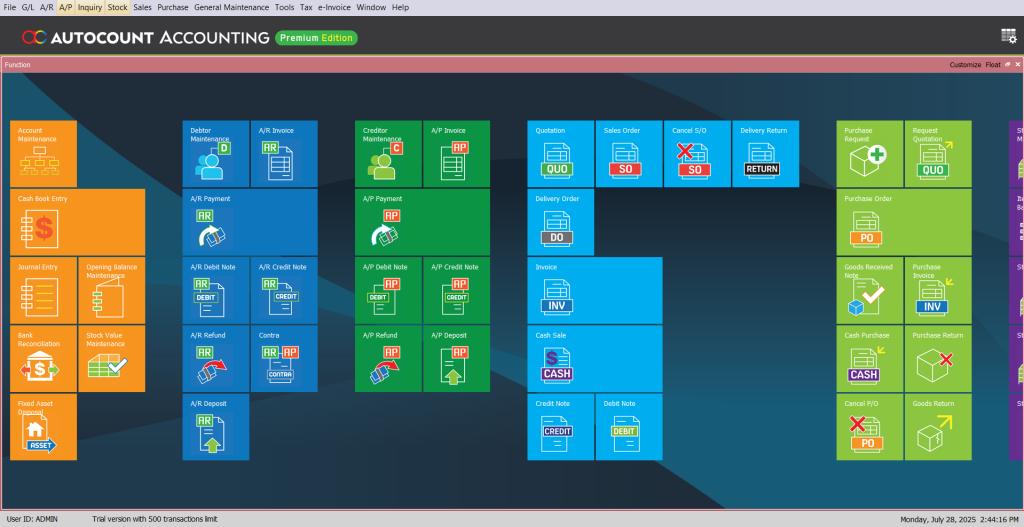Screen dimensions: 1024x527
Task: Open the Fixed Asset Disposal tile
Action: (x=43, y=427)
